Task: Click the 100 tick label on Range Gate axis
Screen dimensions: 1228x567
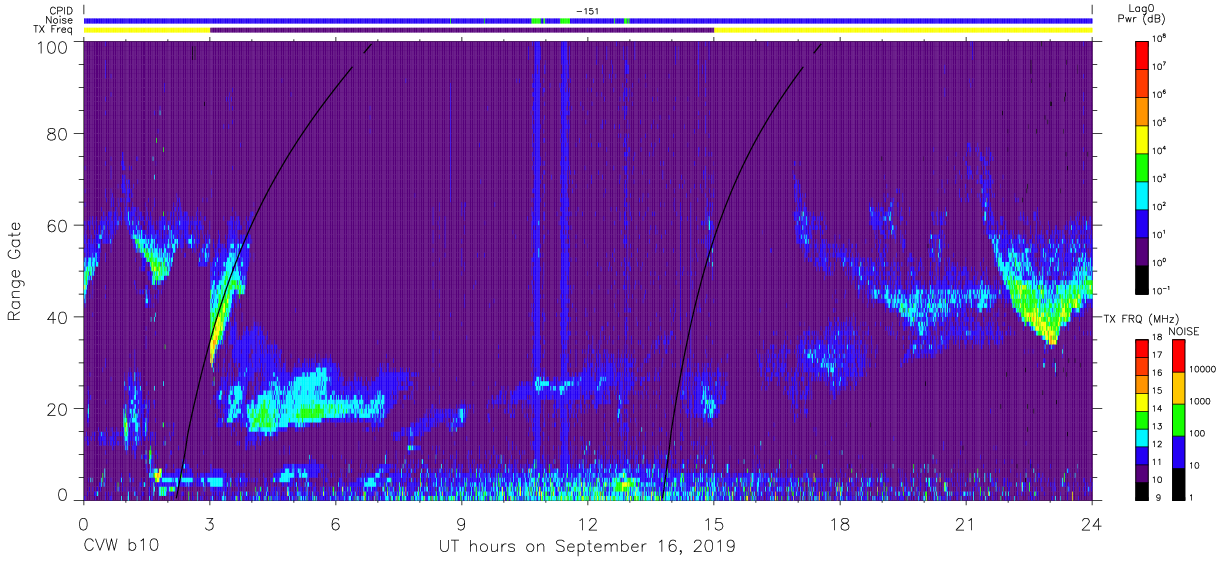Action: (x=52, y=46)
